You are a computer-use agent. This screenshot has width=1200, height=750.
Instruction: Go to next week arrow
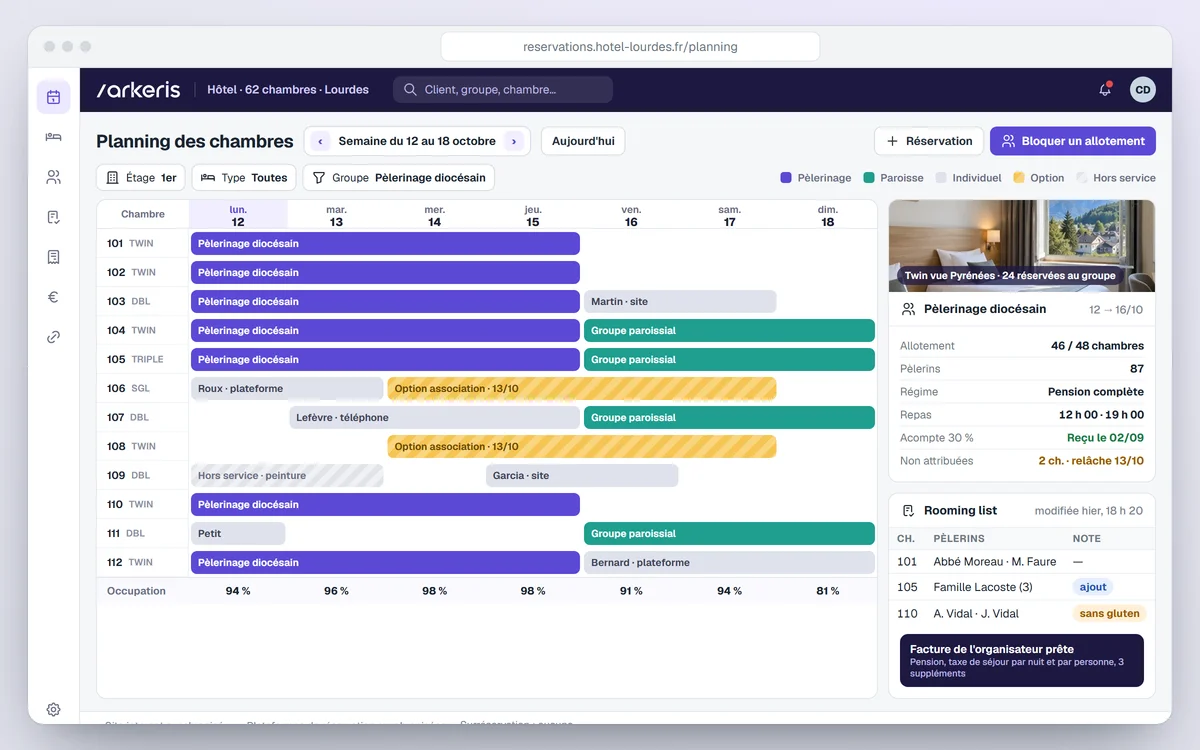[514, 141]
